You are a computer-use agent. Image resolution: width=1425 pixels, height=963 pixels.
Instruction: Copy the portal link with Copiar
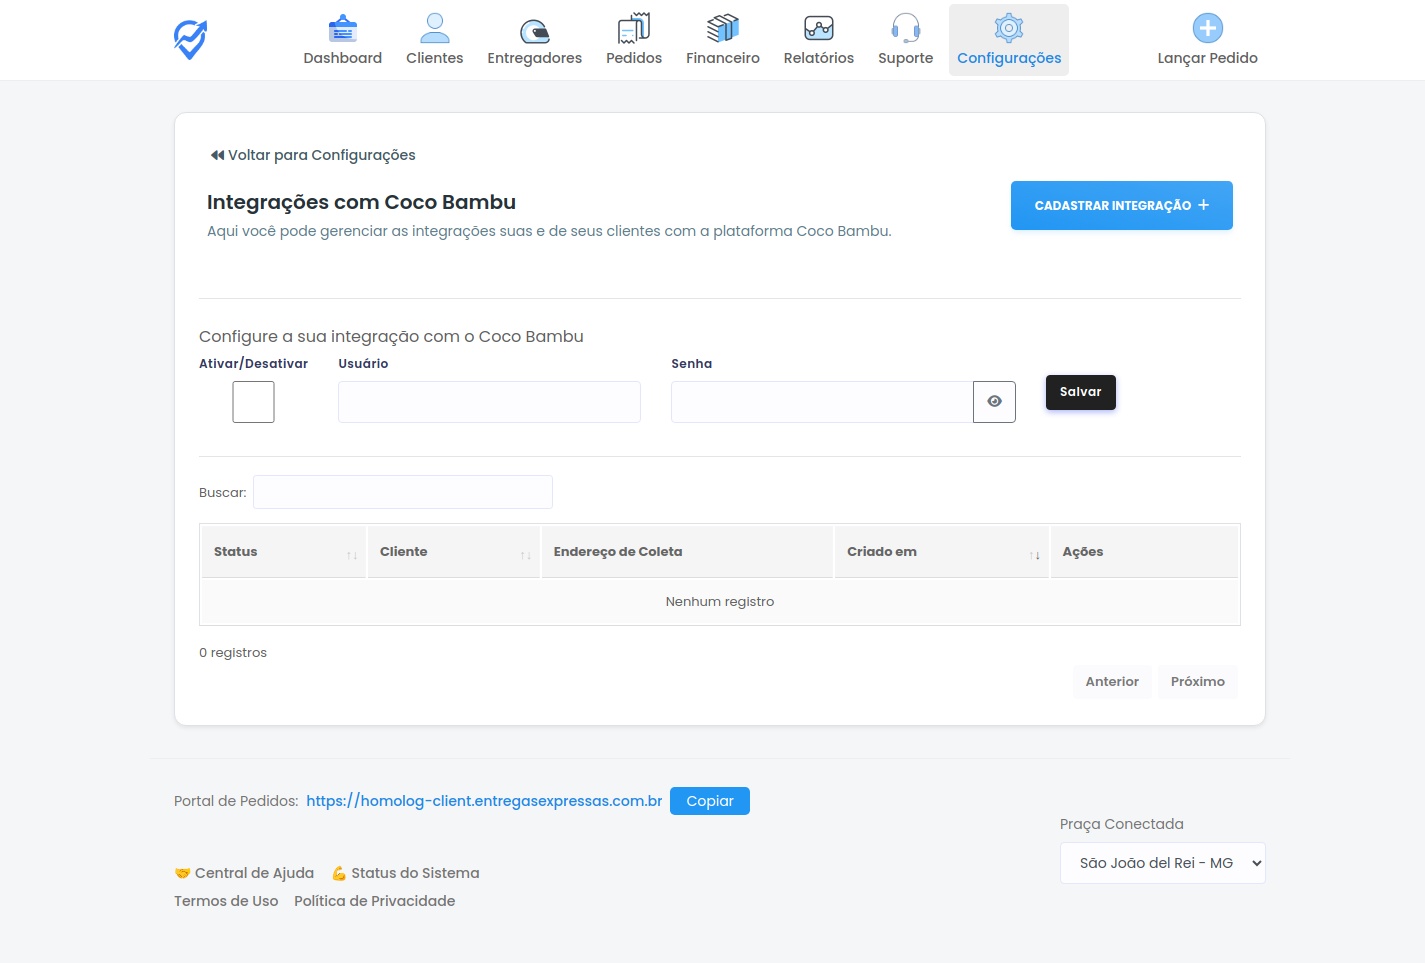coord(709,801)
